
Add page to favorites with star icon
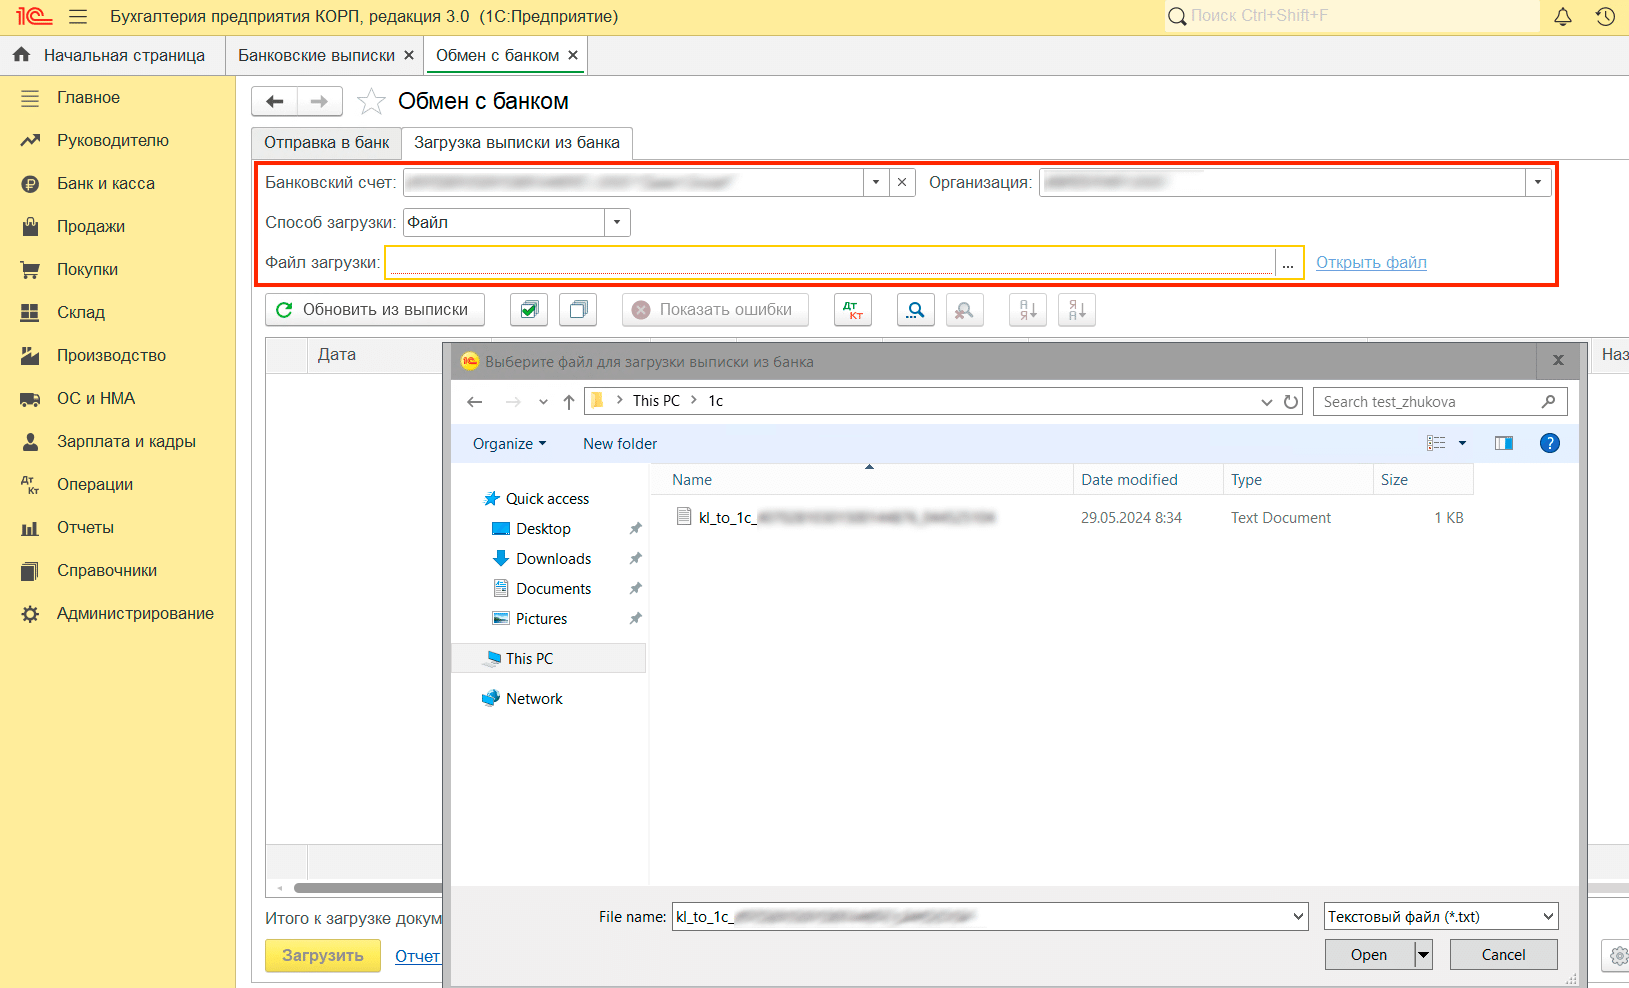tap(371, 102)
